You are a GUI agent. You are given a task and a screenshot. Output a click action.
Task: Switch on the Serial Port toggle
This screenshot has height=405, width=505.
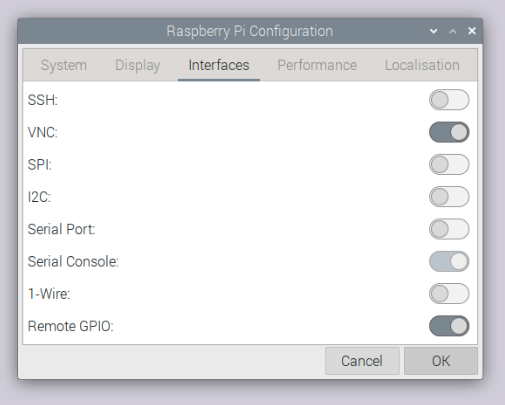click(449, 229)
